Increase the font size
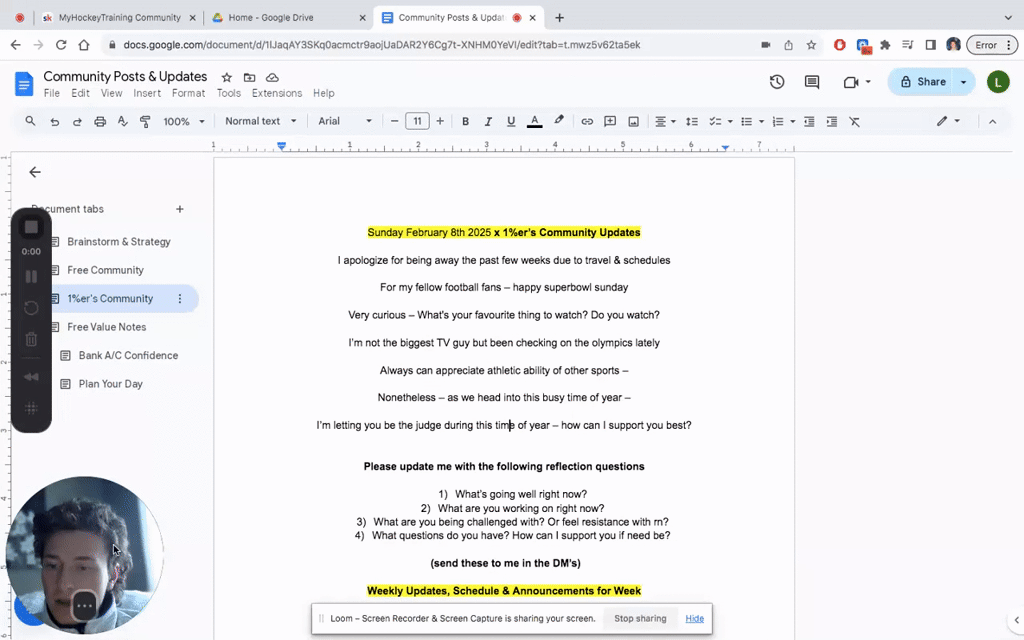Viewport: 1024px width, 640px height. [440, 121]
